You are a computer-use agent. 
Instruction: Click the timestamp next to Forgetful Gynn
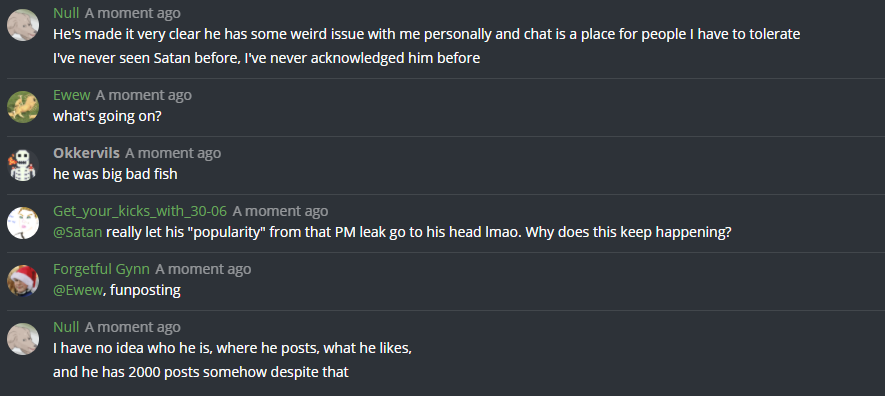coord(203,269)
